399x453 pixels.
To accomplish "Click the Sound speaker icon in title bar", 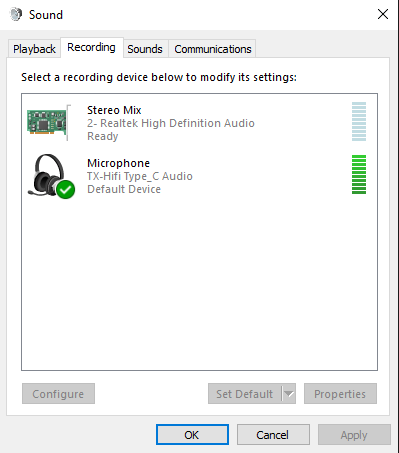I will click(16, 14).
